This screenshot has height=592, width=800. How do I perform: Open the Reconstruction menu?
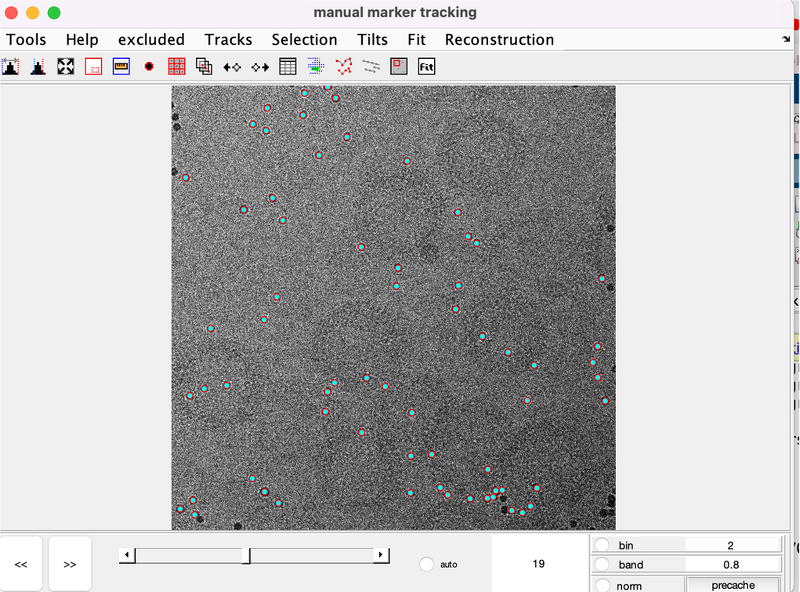click(499, 40)
